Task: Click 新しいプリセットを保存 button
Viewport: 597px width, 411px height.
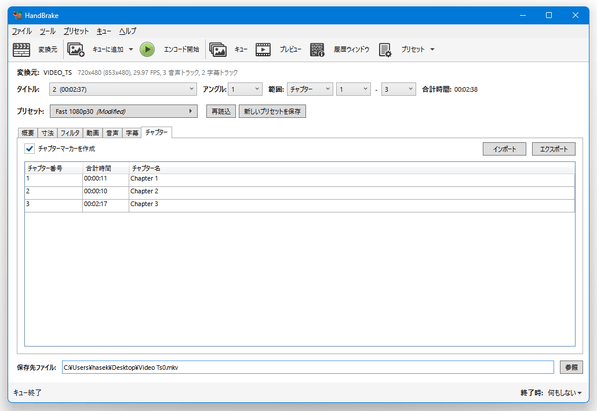Action: pos(272,111)
